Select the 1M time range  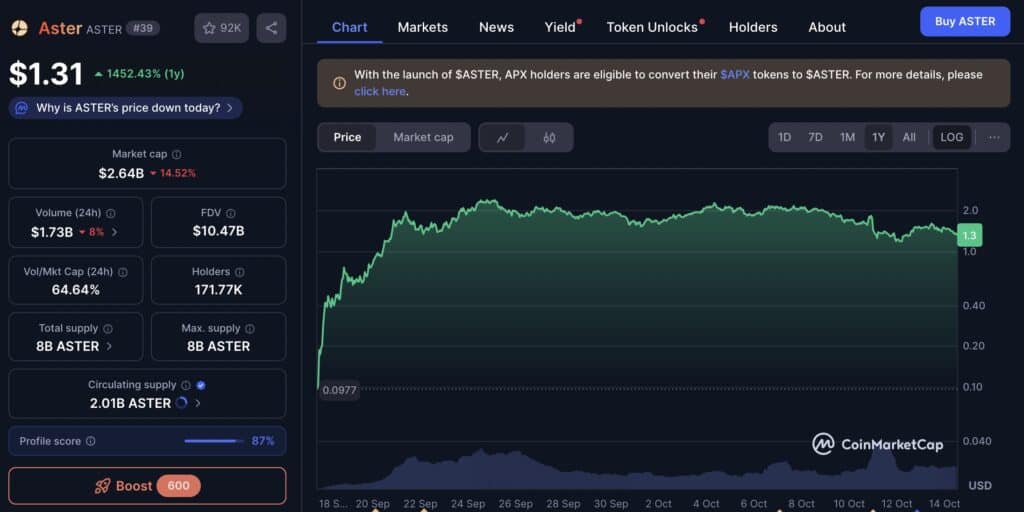click(847, 137)
